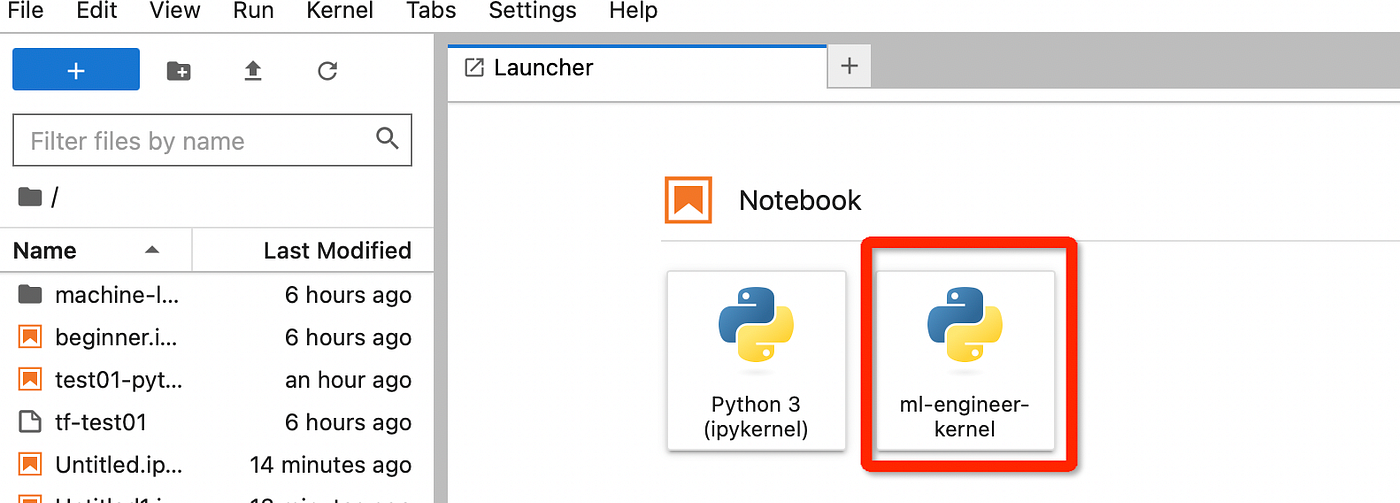Click the search magnifier icon in the filter box
1400x503 pixels.
coord(387,139)
